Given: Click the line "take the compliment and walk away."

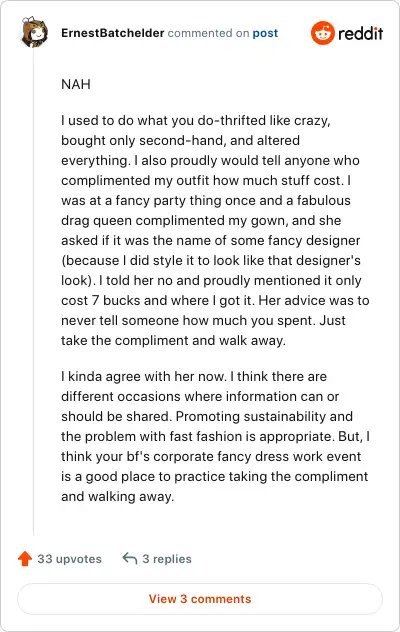Looking at the screenshot, I should pos(173,341).
